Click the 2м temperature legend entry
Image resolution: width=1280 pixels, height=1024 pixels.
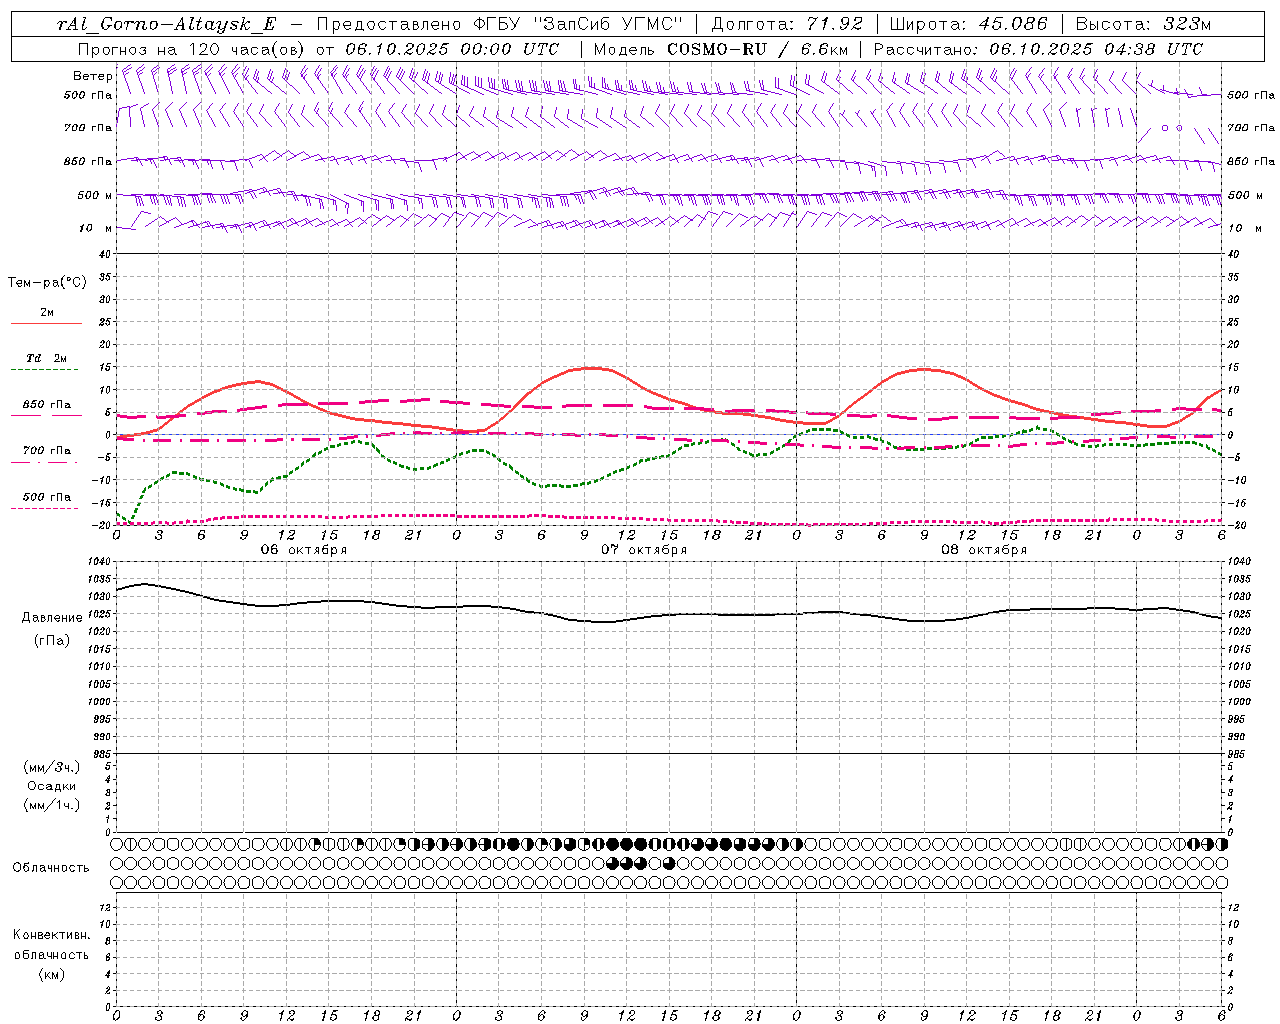point(47,313)
